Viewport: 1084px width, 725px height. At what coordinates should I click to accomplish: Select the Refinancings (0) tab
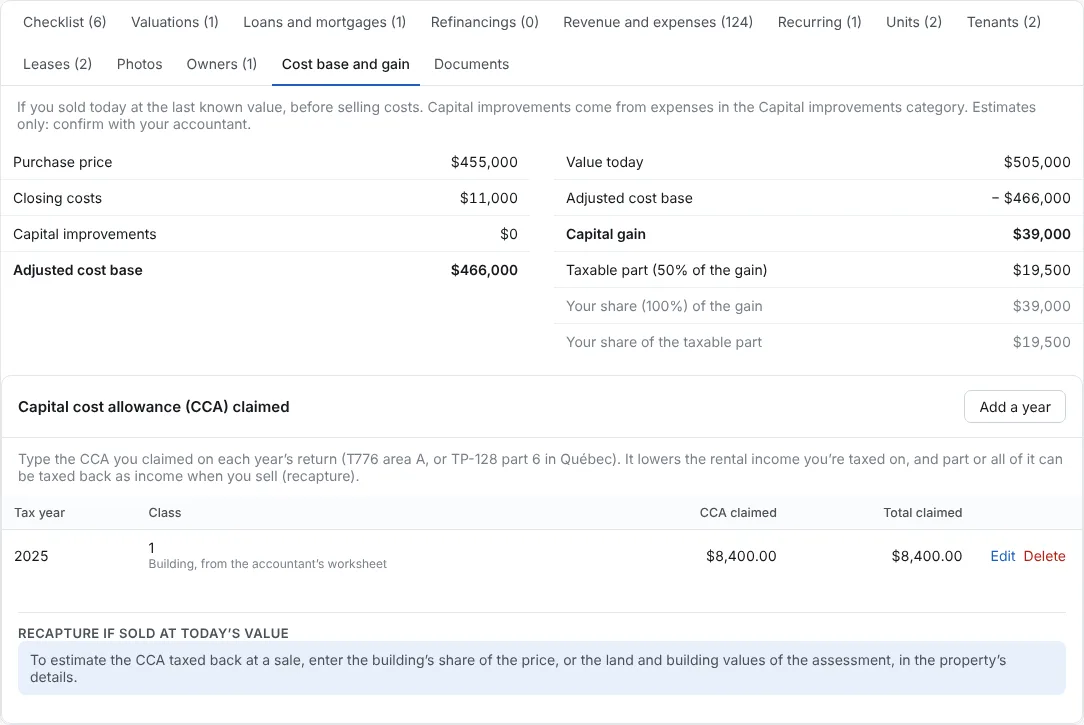[x=485, y=22]
